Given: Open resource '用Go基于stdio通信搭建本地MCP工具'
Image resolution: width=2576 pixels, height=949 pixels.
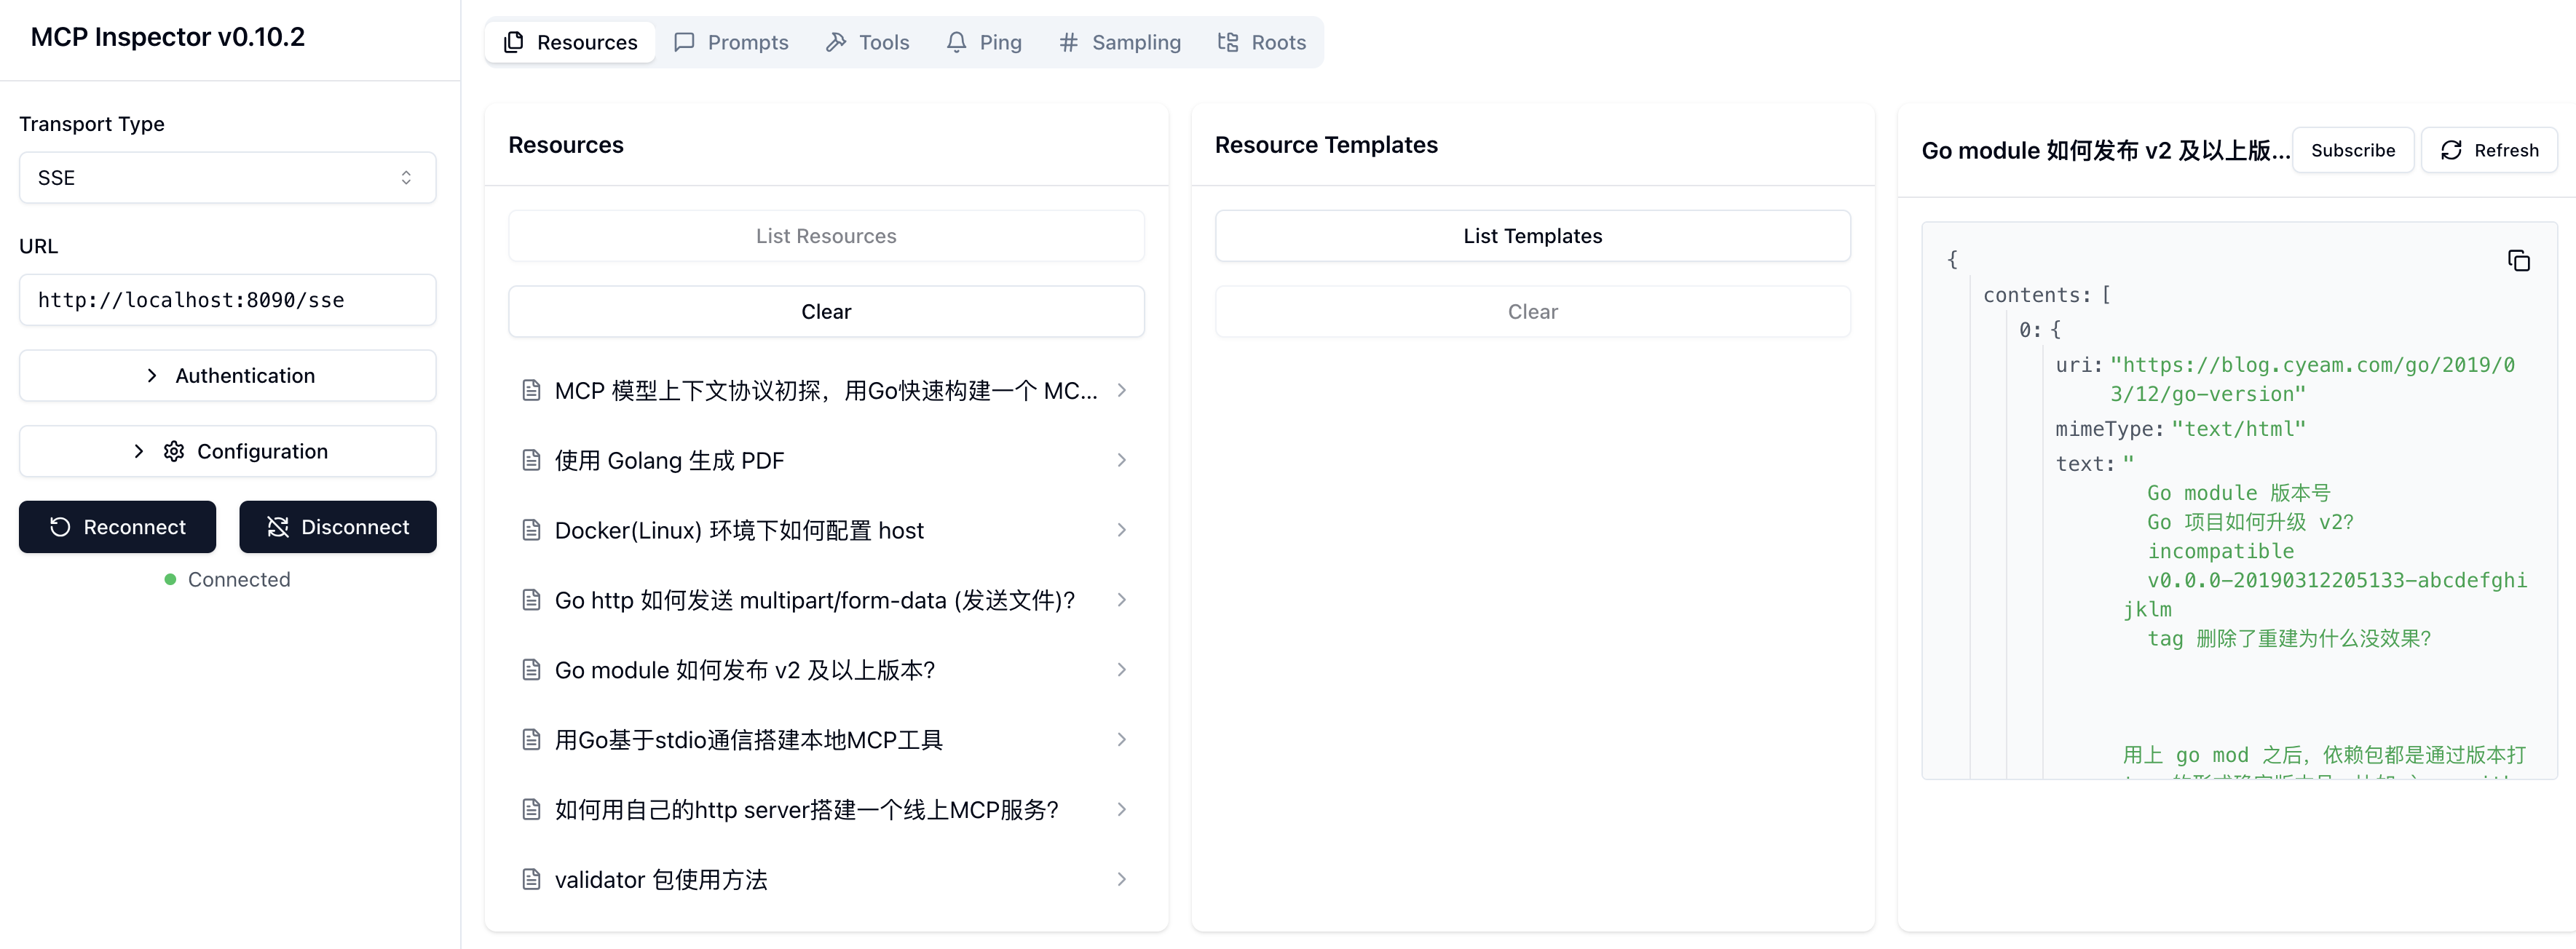Looking at the screenshot, I should point(826,740).
